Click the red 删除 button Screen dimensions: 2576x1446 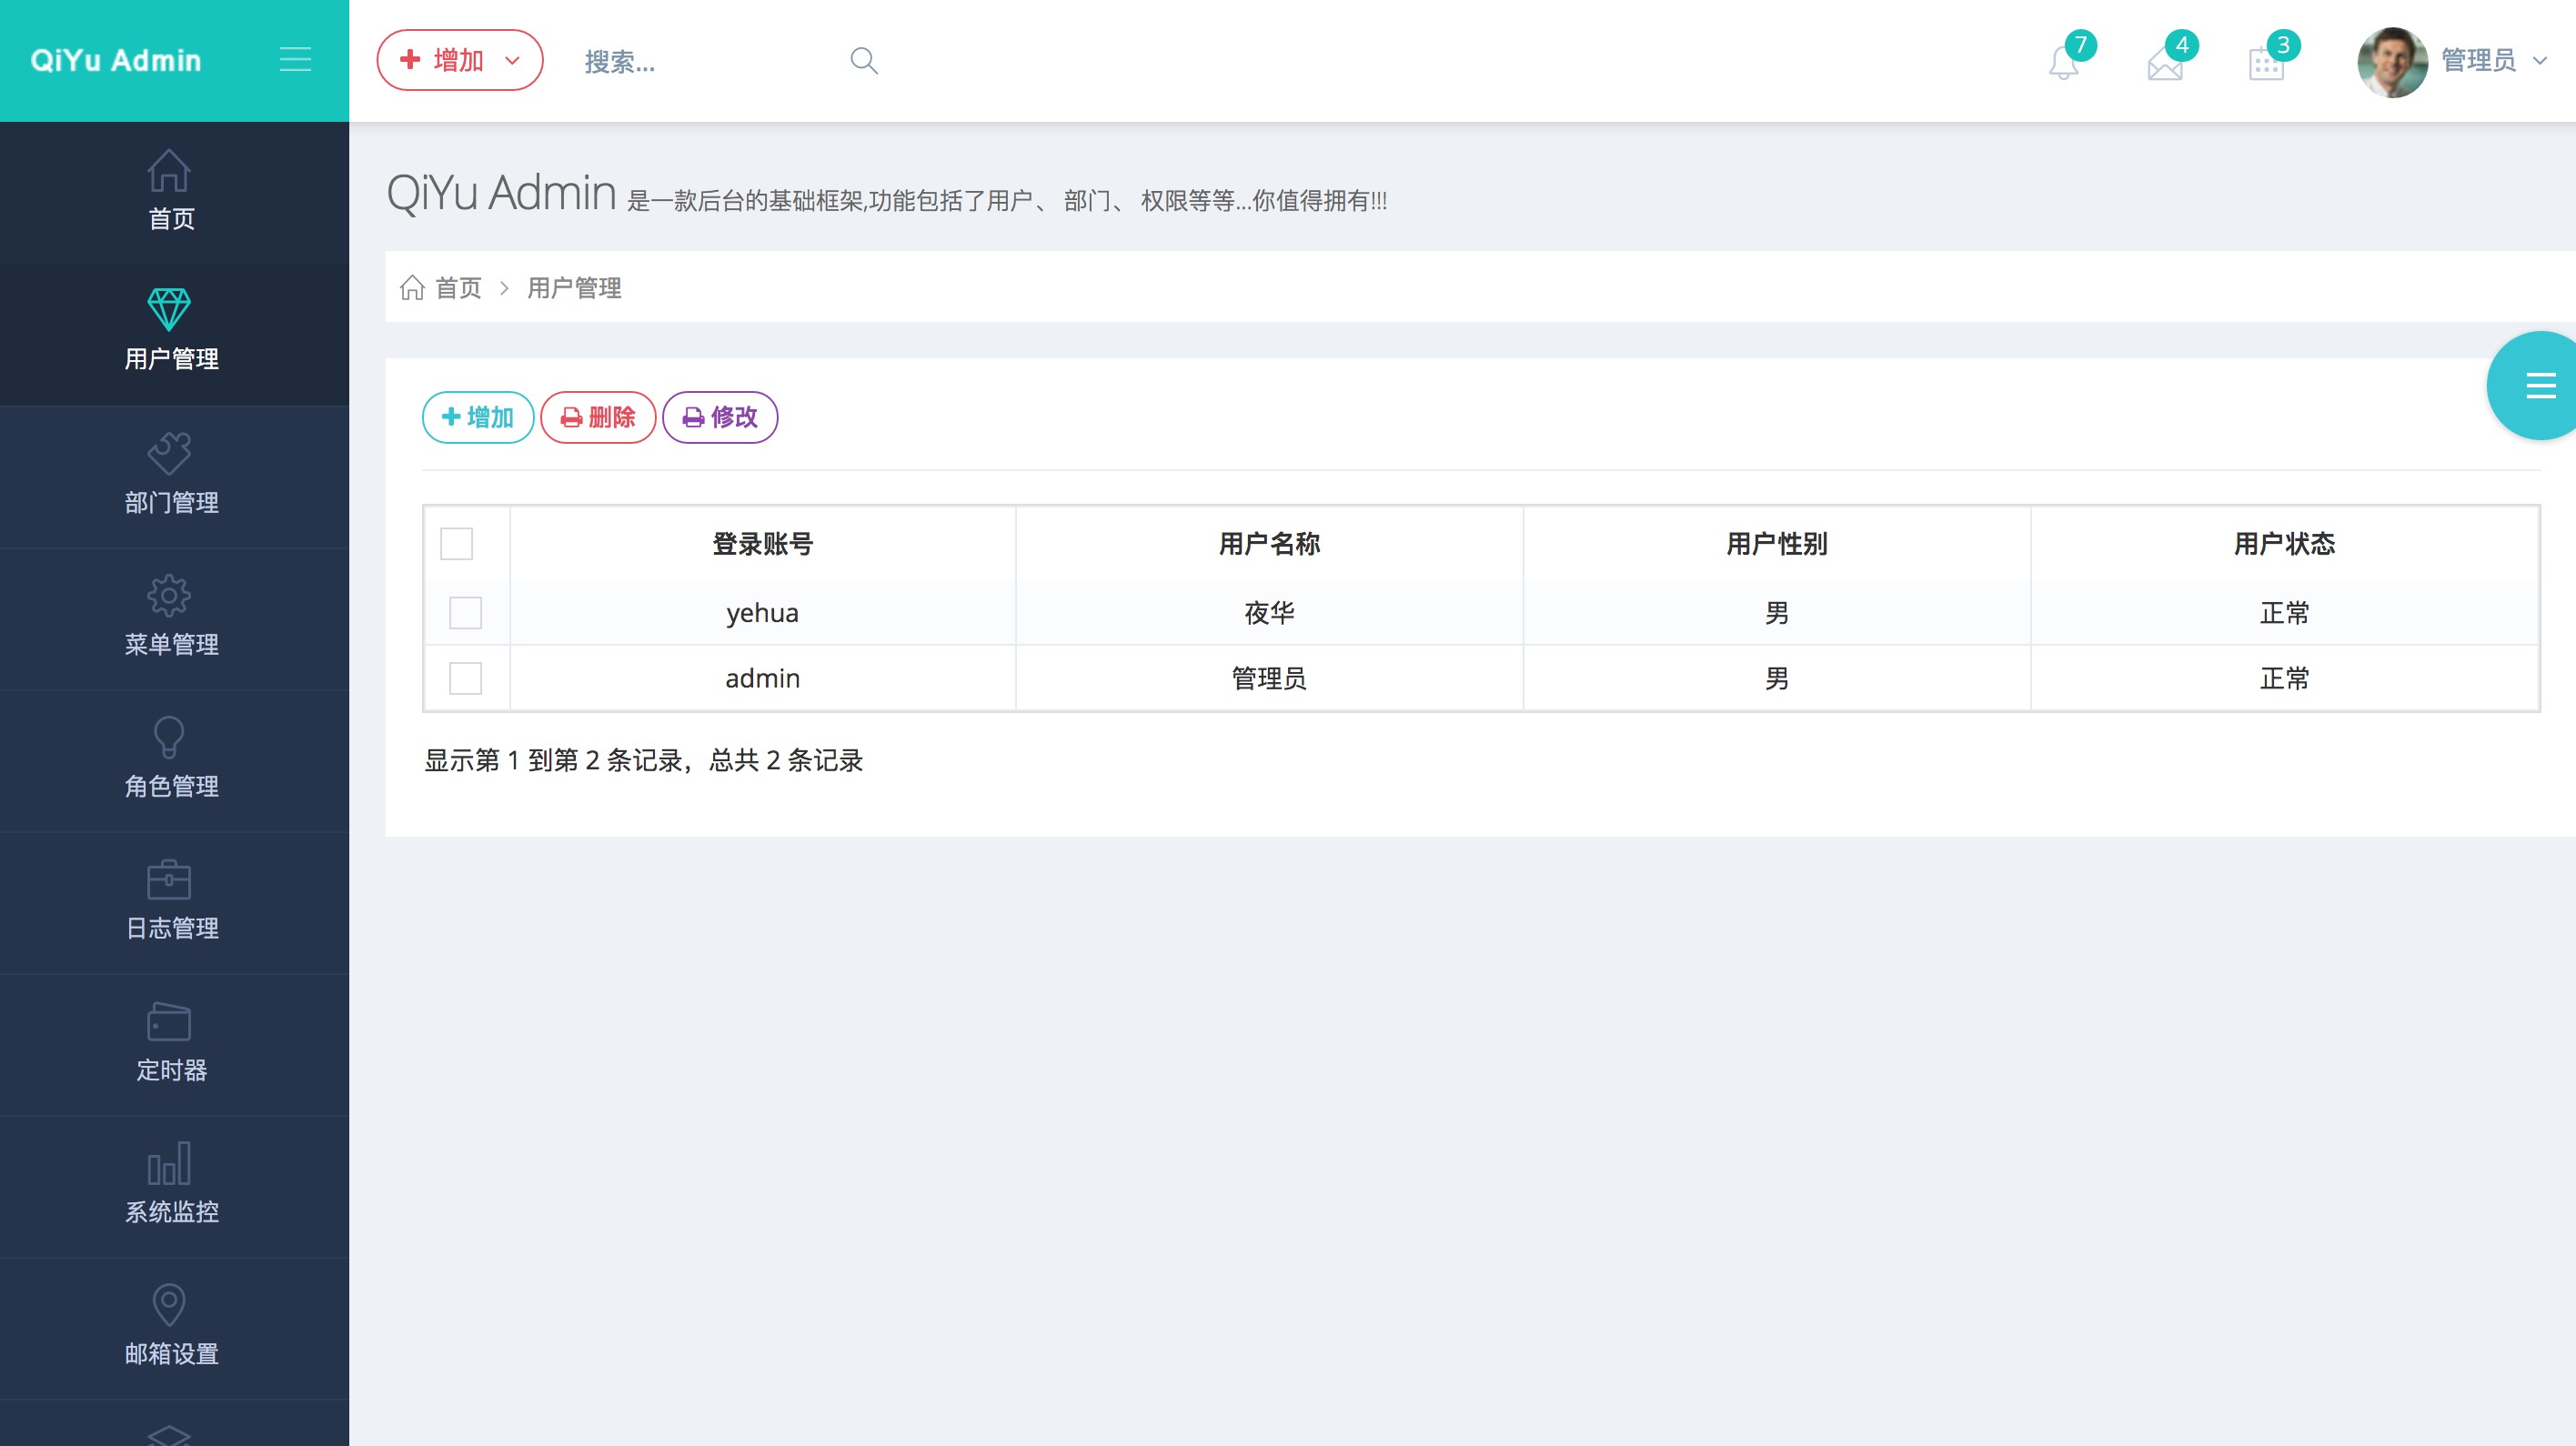(x=598, y=417)
